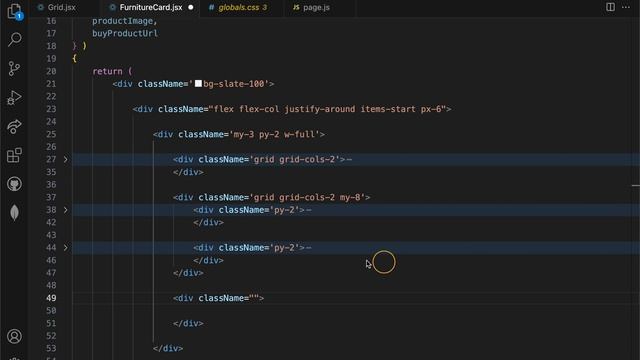
Task: Click the opening brace on line 19
Action: click(75, 58)
